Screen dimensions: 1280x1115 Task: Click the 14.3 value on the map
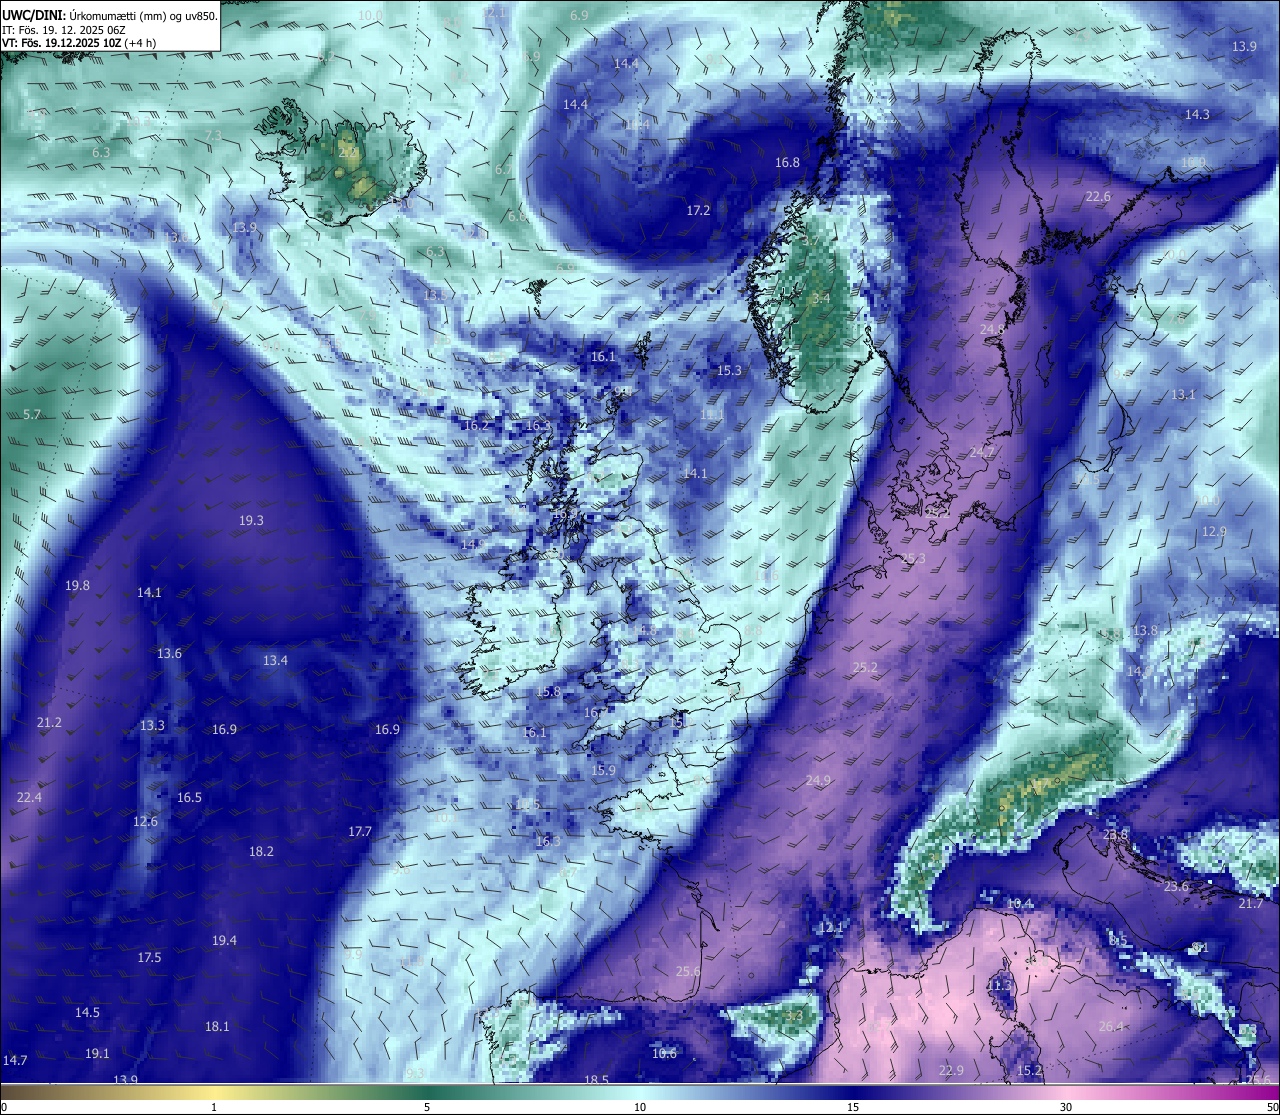pos(1197,114)
